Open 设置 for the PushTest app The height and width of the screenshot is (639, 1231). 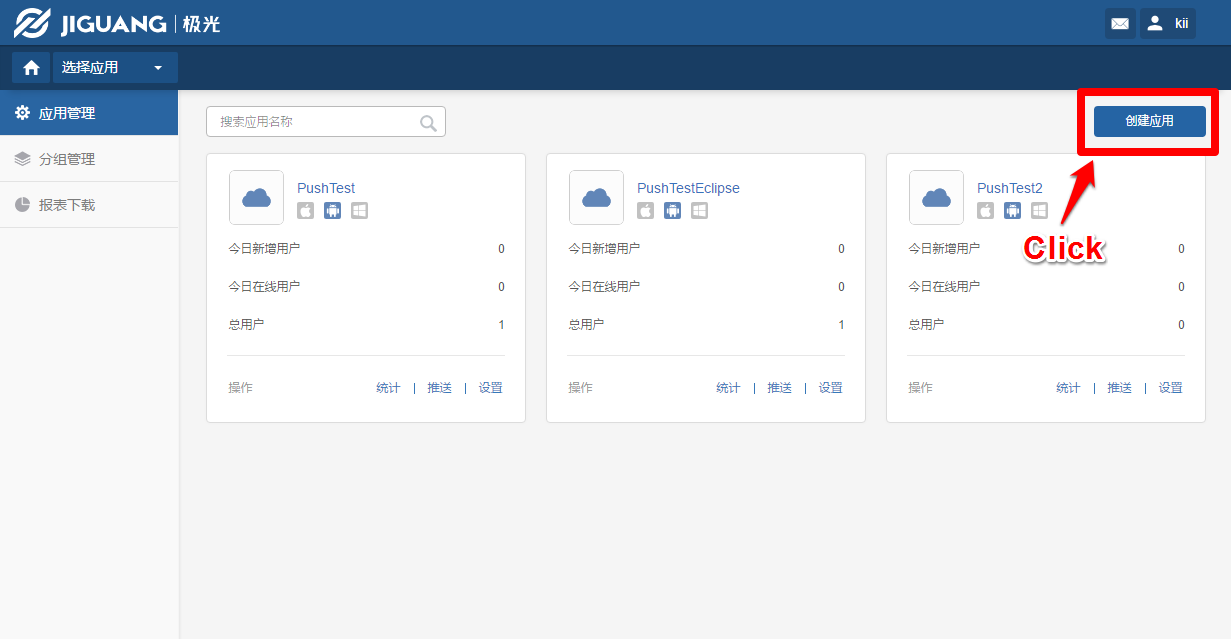tap(490, 388)
